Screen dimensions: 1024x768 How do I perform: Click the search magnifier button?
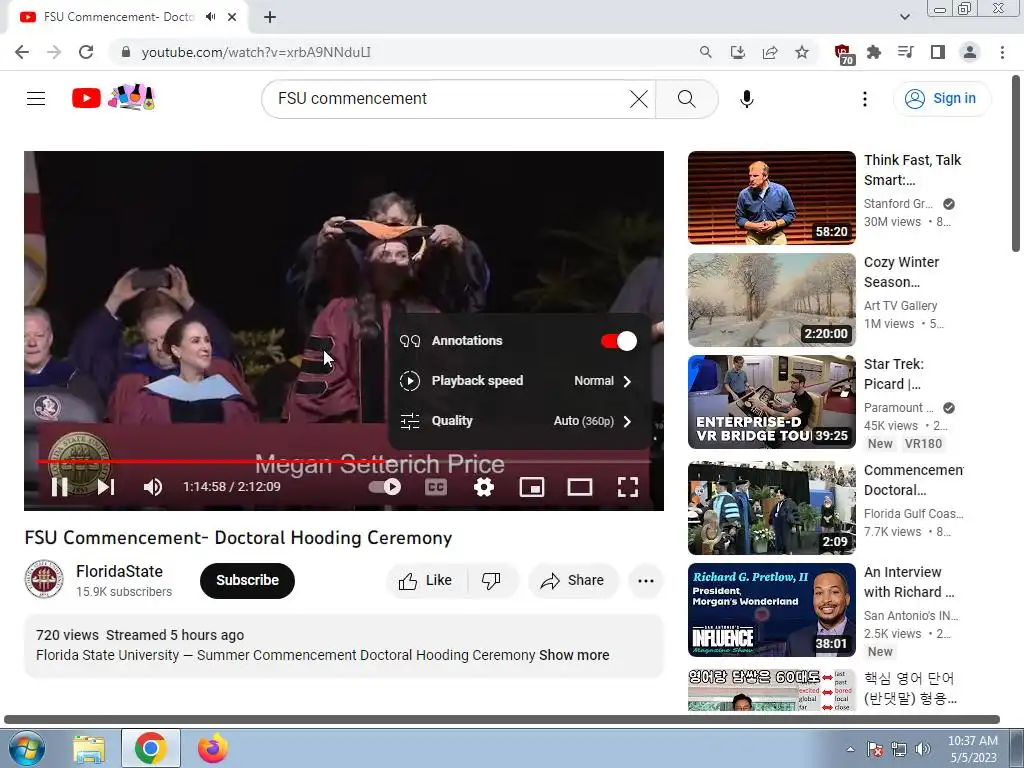click(x=686, y=99)
